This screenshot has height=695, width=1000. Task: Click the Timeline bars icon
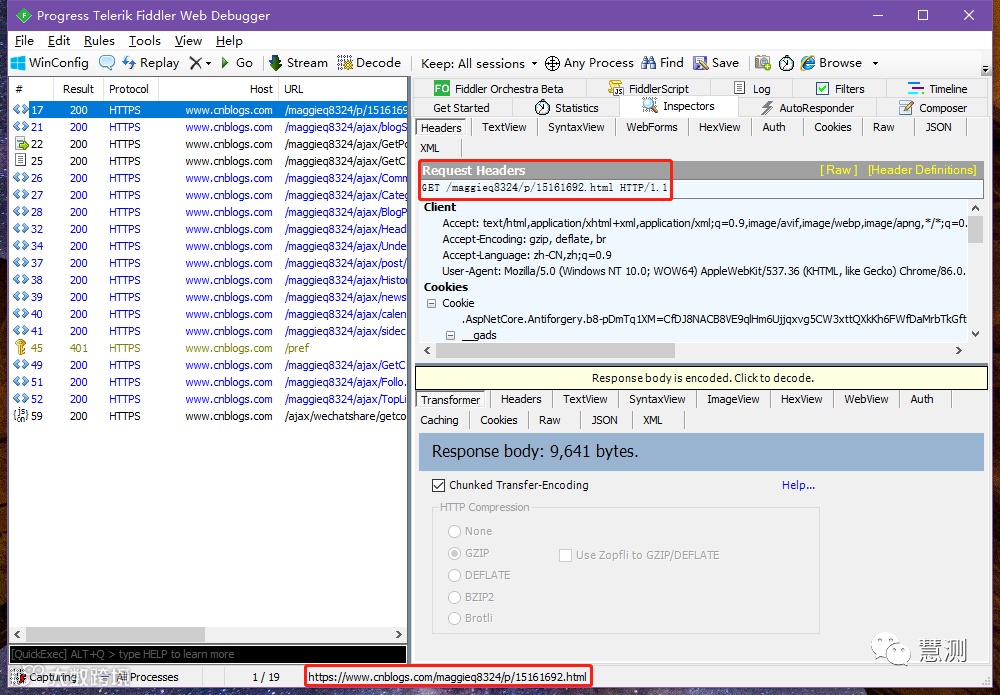[916, 88]
